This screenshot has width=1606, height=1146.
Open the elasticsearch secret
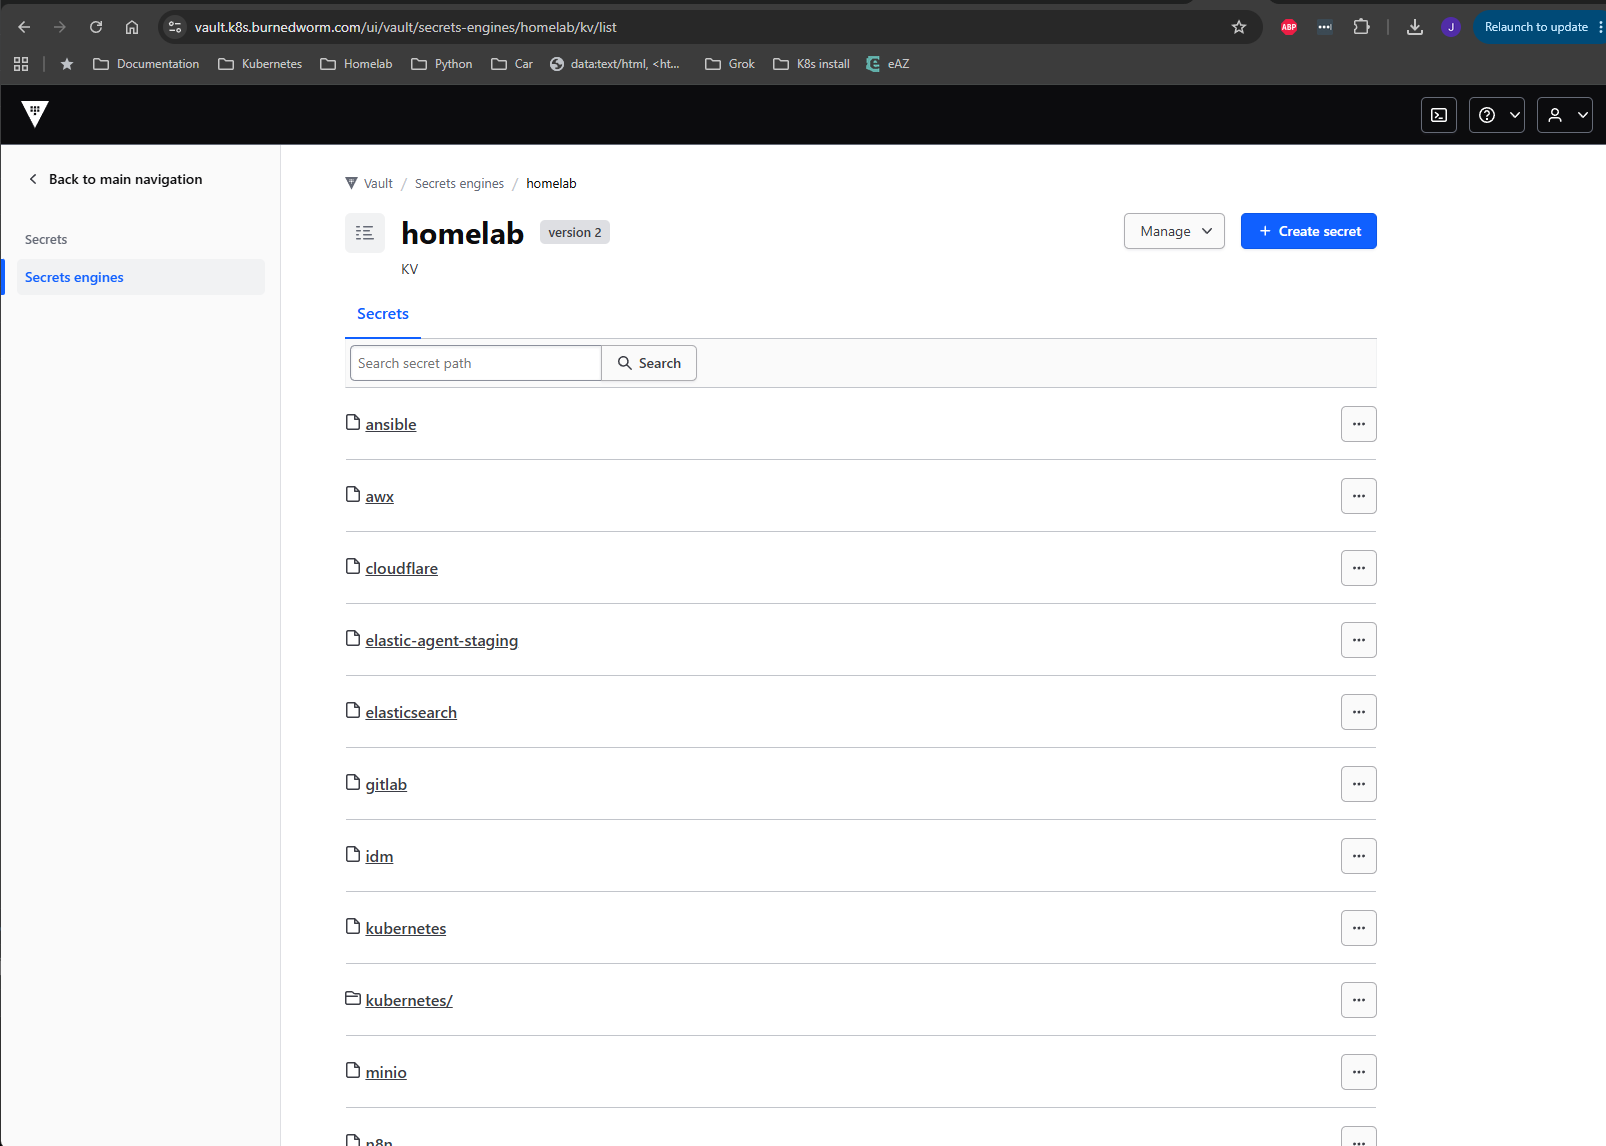(x=411, y=712)
